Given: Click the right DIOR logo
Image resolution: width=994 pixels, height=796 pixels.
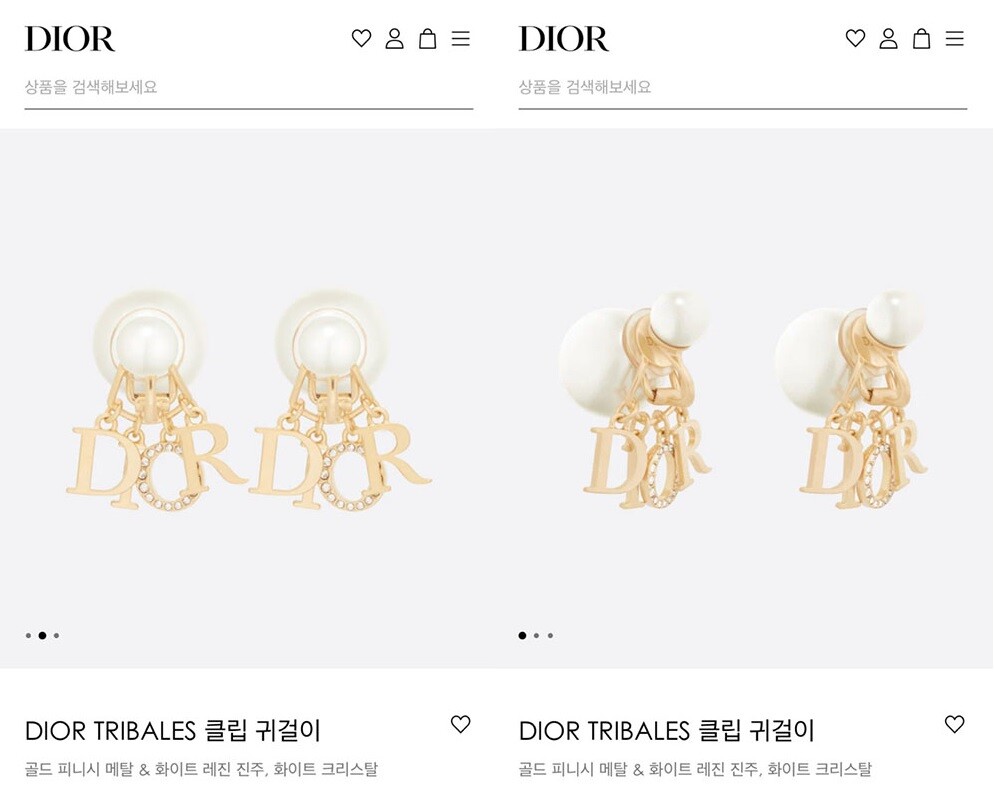Looking at the screenshot, I should pos(564,39).
